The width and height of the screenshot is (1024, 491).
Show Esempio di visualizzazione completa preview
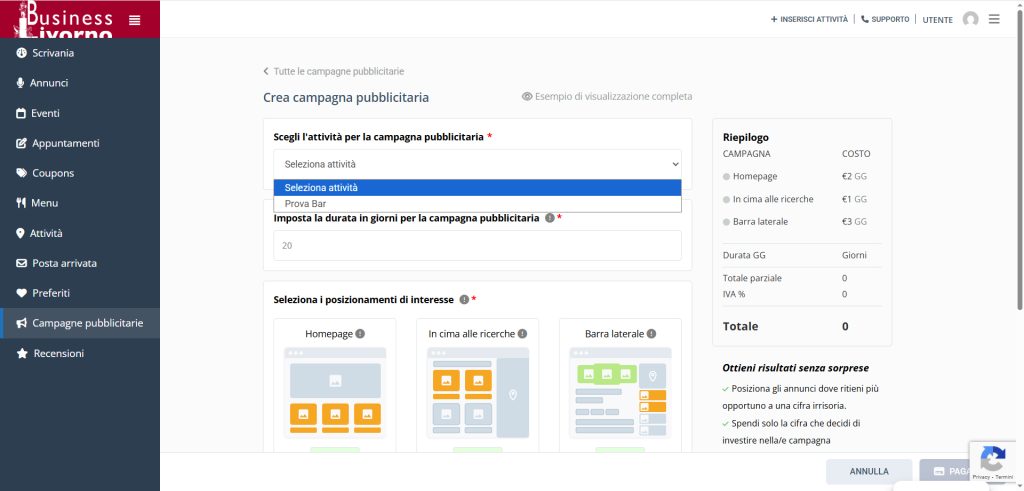tap(606, 97)
